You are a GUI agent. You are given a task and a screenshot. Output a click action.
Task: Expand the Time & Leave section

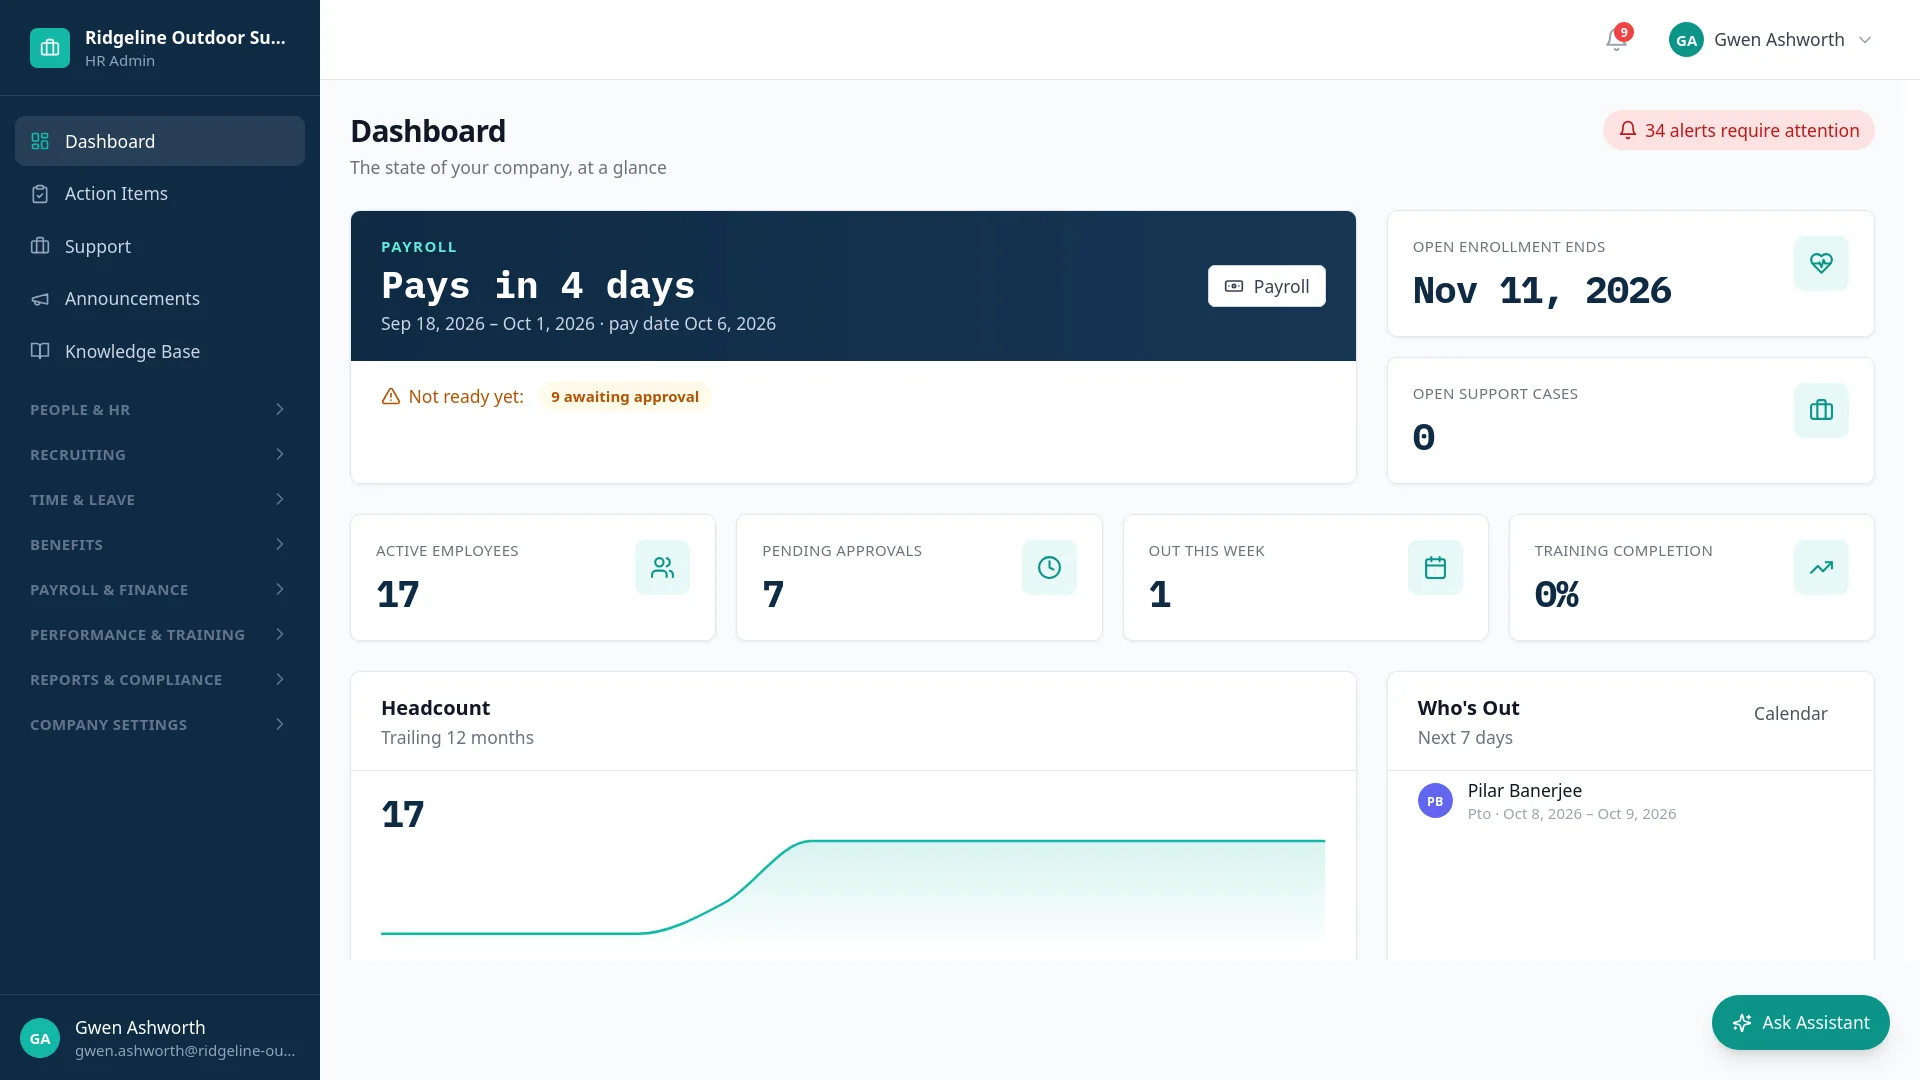(160, 499)
